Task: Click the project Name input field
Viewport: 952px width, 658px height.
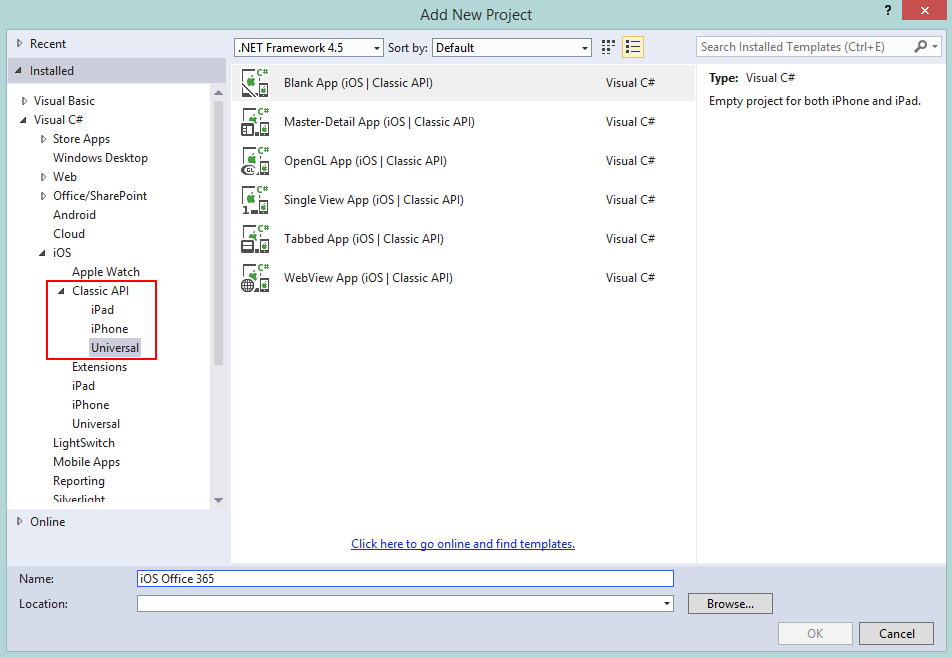Action: pos(405,578)
